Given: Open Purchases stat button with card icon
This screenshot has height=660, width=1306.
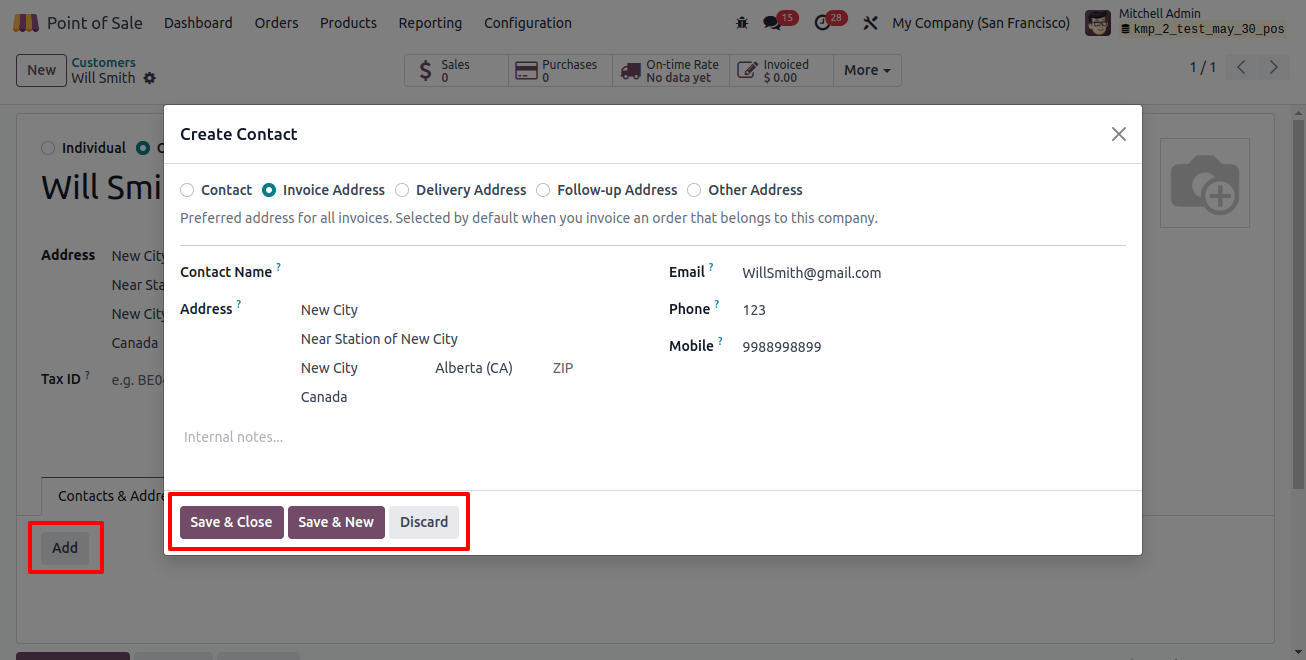Looking at the screenshot, I should (560, 70).
